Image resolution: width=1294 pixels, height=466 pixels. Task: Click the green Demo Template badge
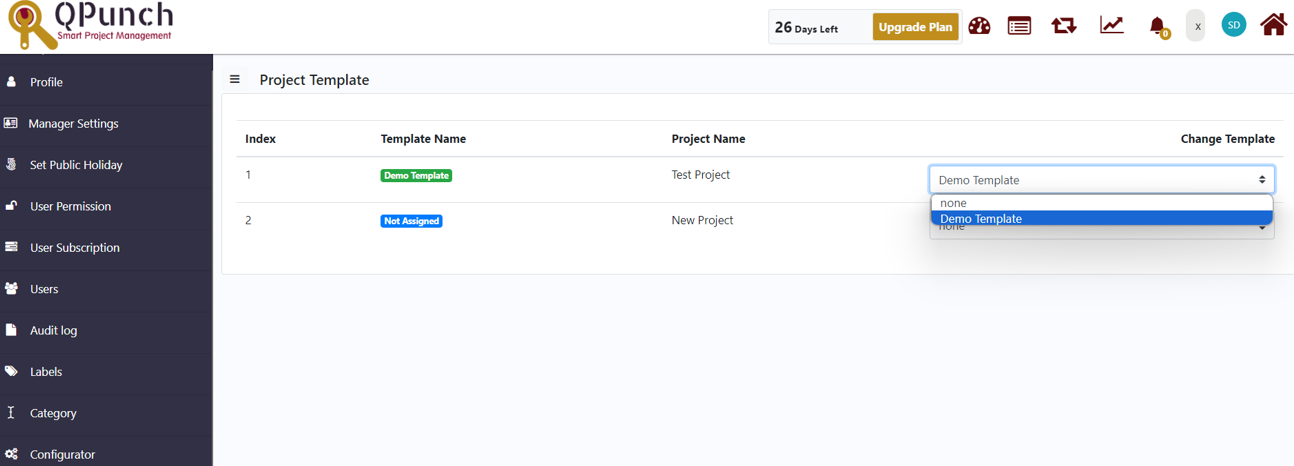[x=416, y=175]
